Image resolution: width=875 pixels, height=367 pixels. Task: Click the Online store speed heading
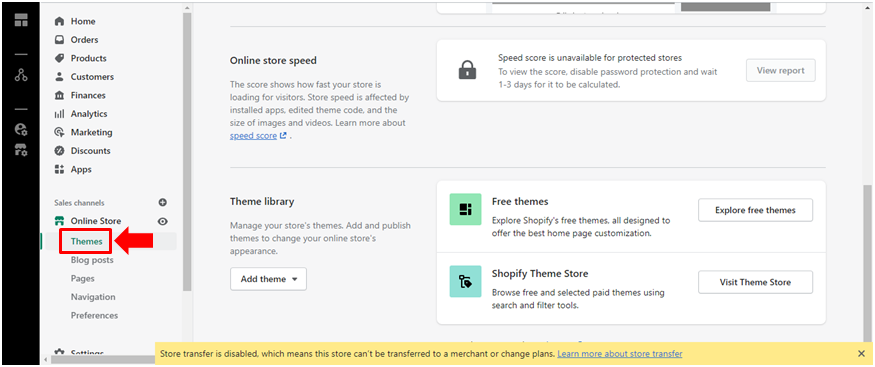coord(273,60)
